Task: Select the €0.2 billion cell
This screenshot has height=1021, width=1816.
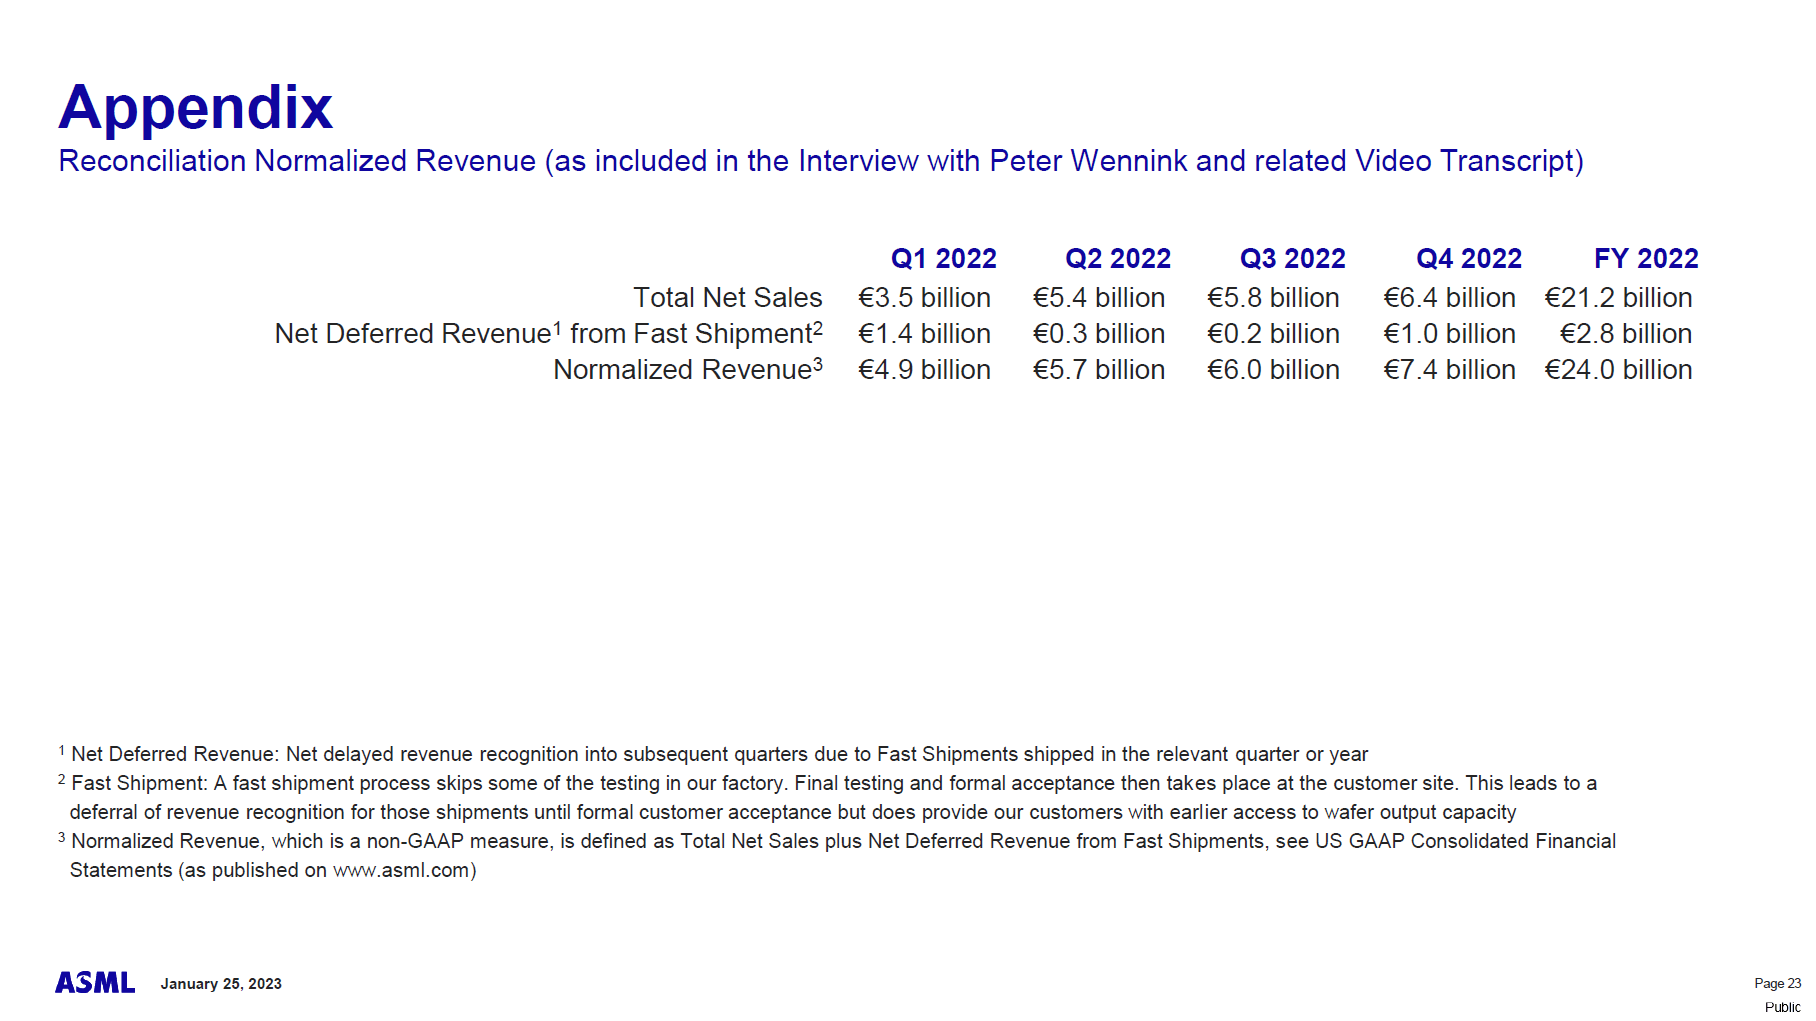Action: (1273, 334)
